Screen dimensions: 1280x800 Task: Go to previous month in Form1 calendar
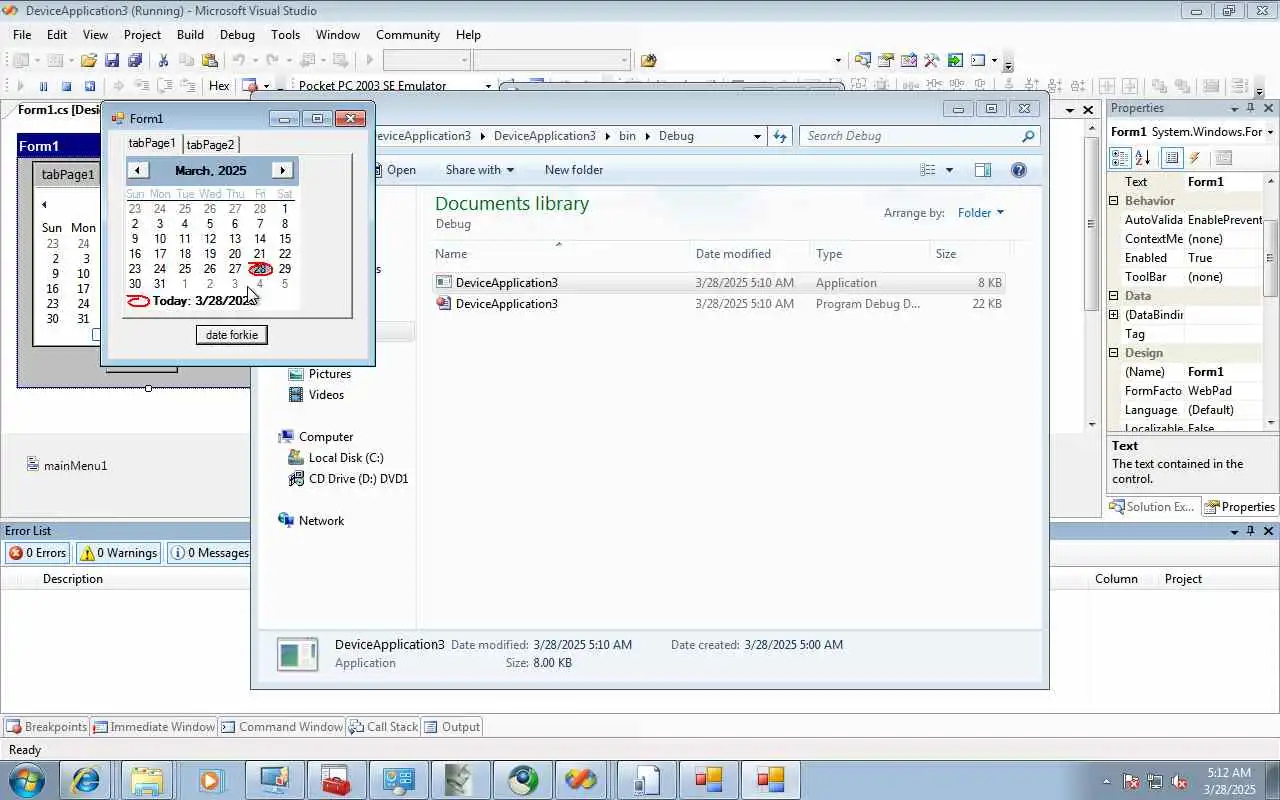[x=138, y=170]
